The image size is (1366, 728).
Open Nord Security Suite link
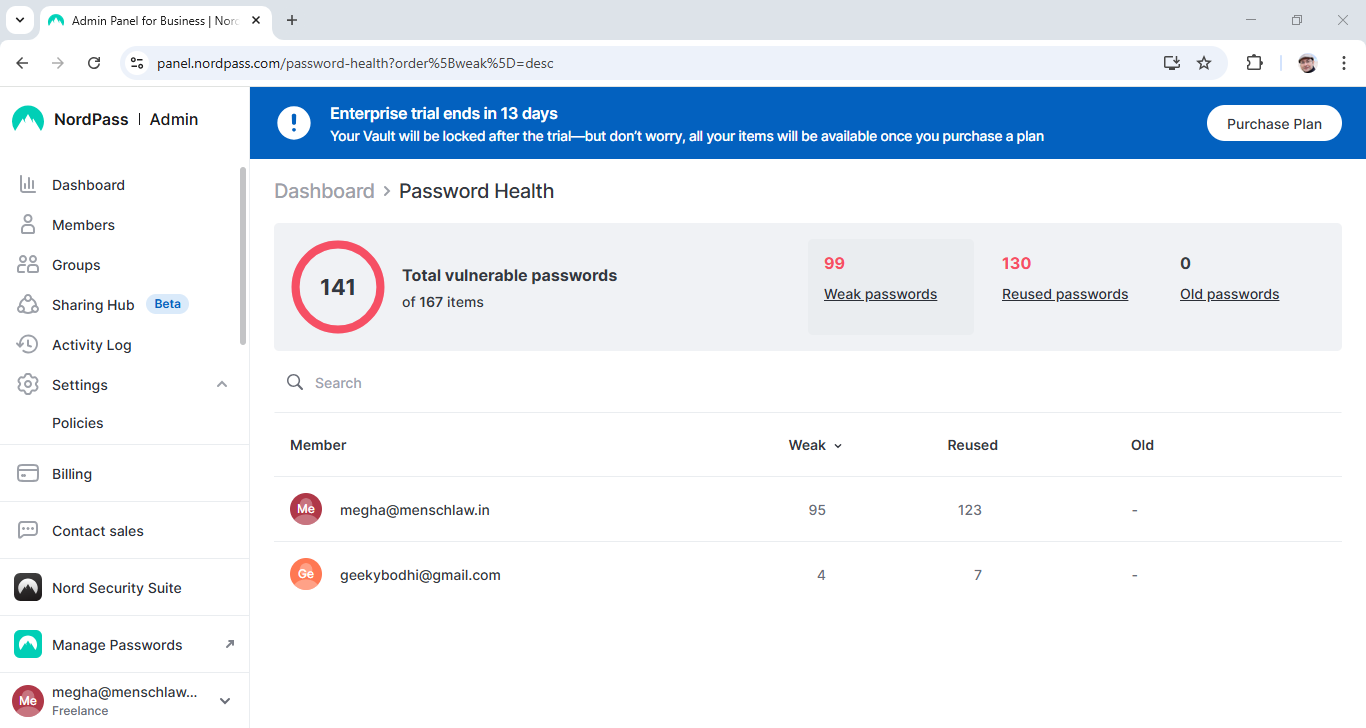pos(117,588)
